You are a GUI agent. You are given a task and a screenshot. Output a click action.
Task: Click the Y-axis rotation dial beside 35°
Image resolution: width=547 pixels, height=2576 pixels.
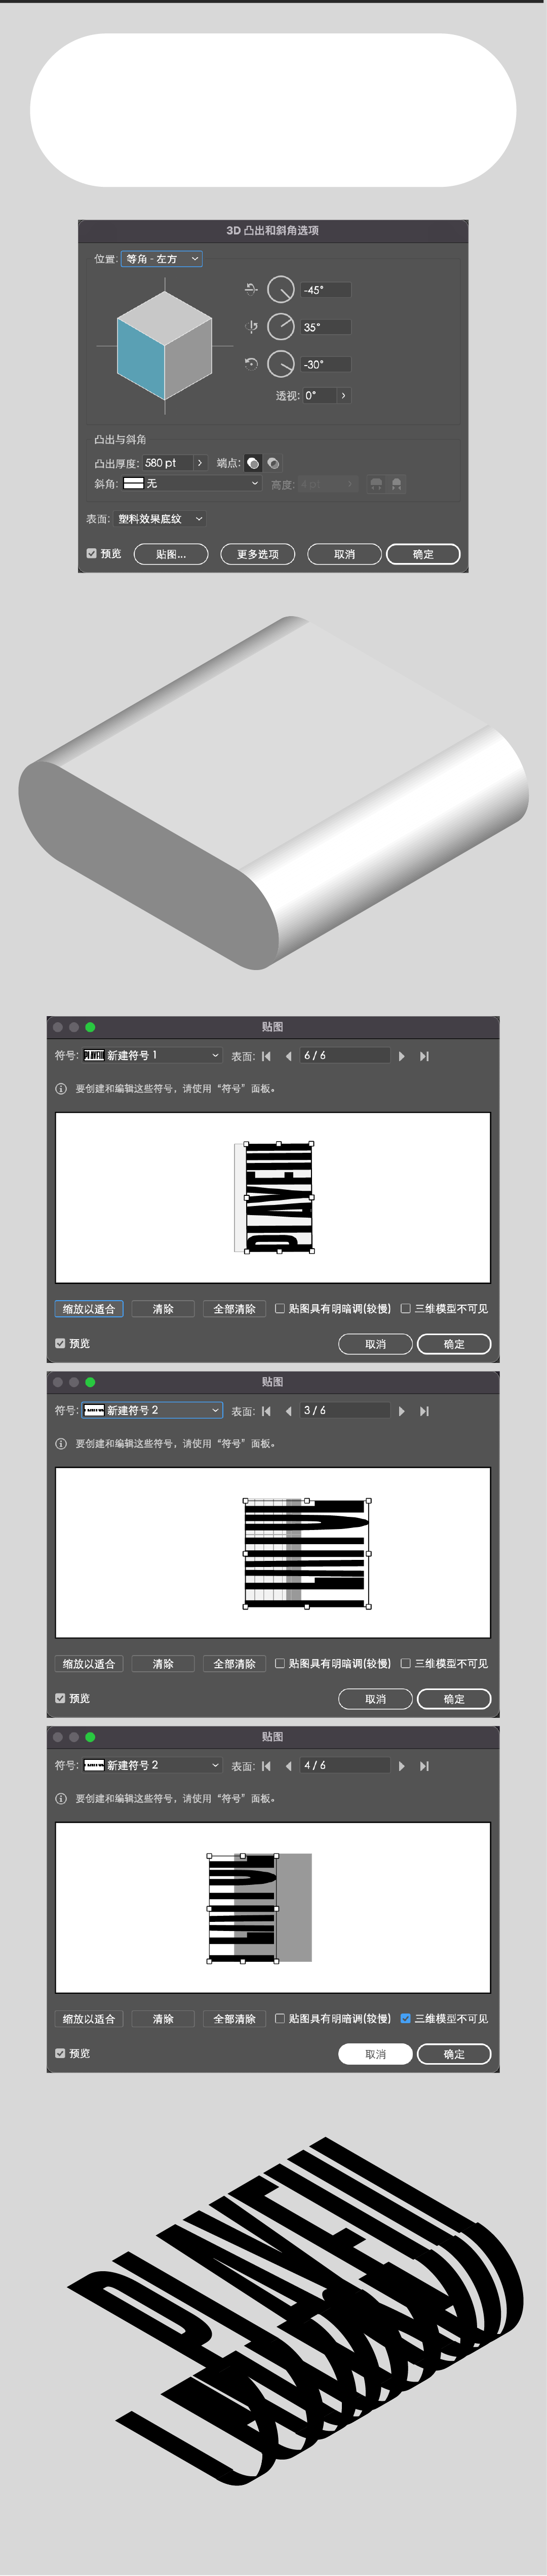pyautogui.click(x=281, y=327)
